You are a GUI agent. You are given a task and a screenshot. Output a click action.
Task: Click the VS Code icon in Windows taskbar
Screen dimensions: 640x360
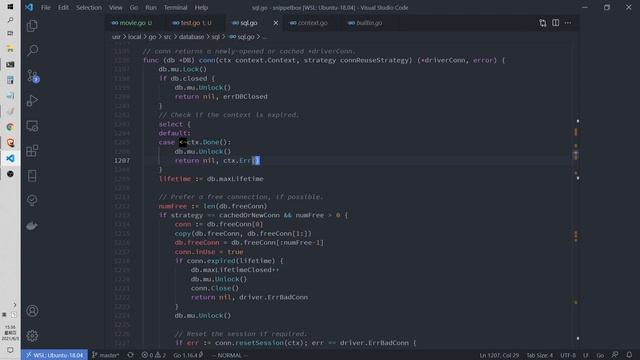10,158
